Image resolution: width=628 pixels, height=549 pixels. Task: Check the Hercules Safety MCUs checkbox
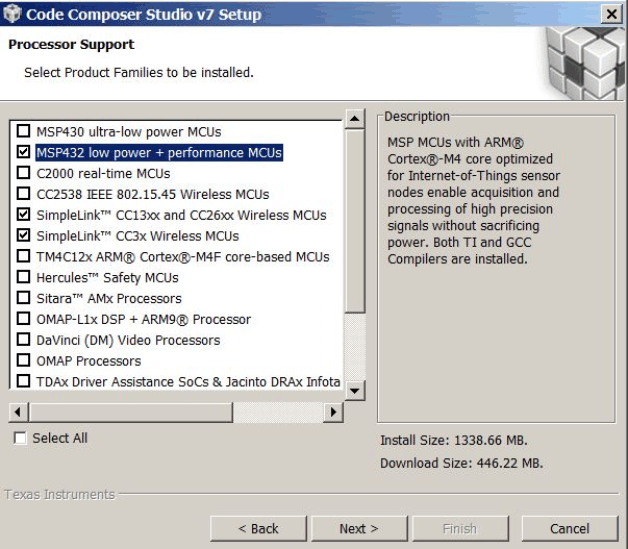coord(23,276)
